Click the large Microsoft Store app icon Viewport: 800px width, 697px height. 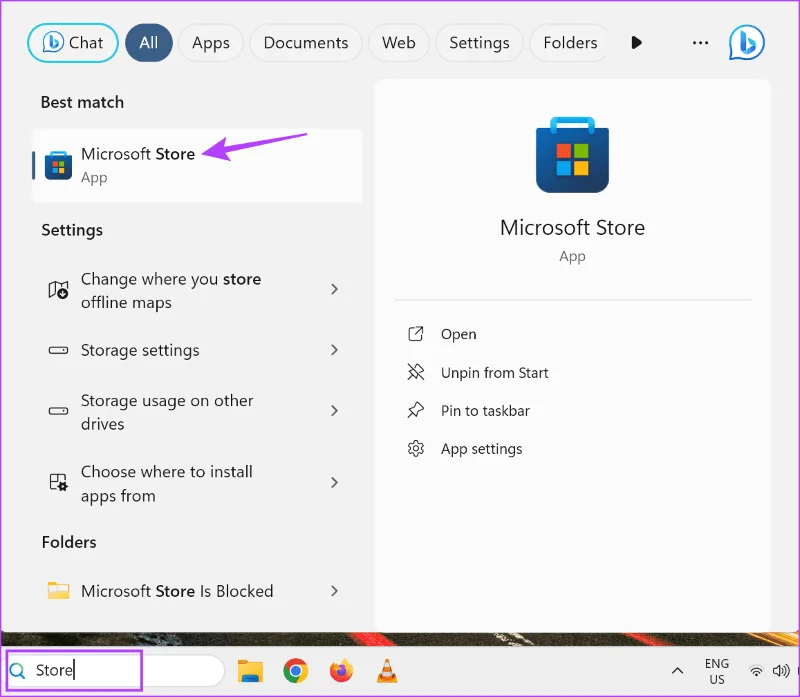coord(572,155)
